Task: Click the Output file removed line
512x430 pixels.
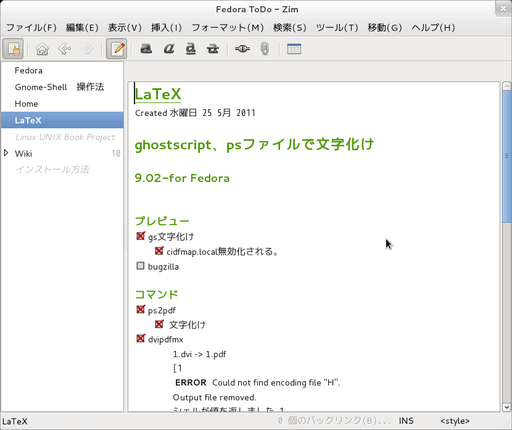Action: click(x=214, y=397)
